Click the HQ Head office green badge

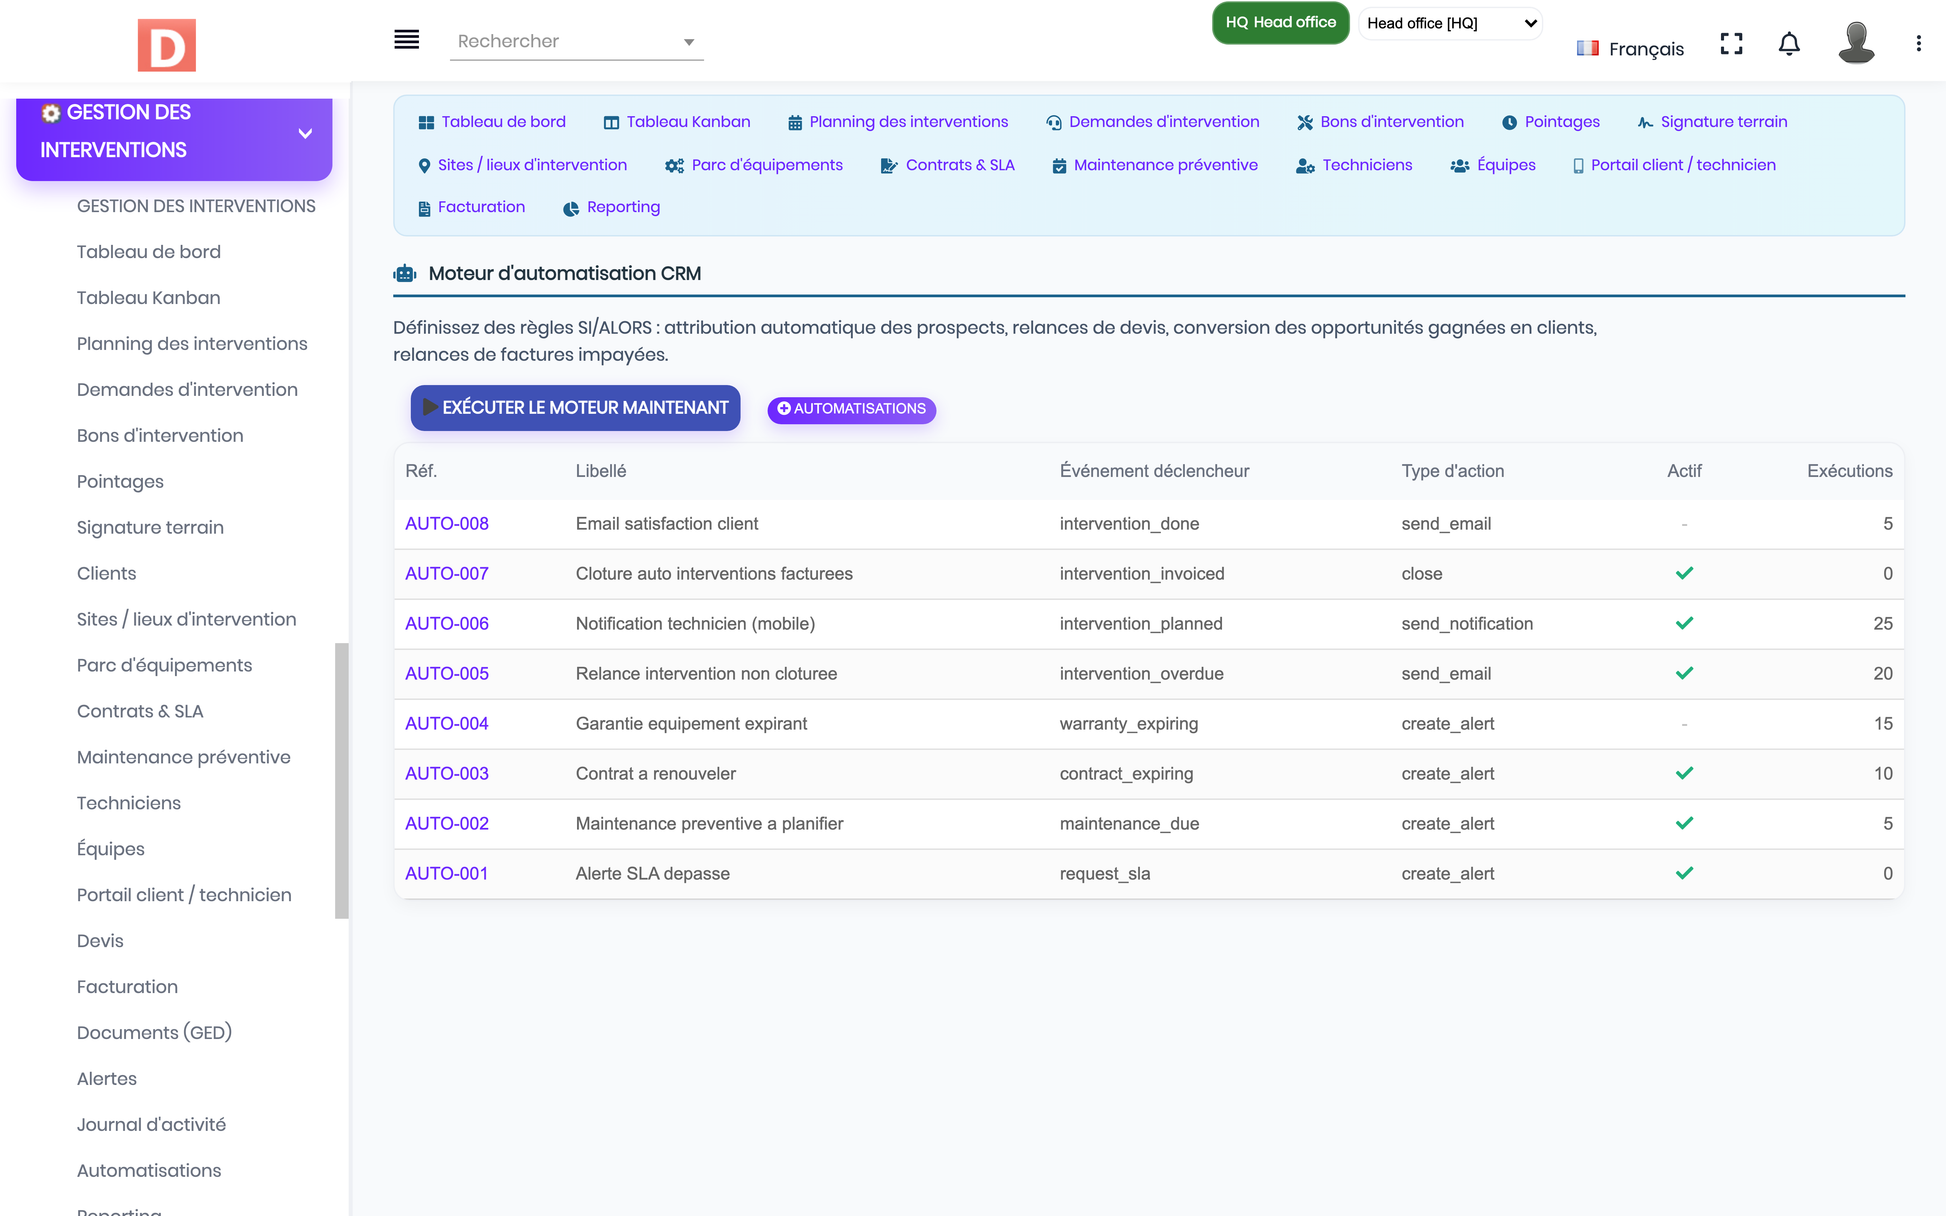point(1280,23)
